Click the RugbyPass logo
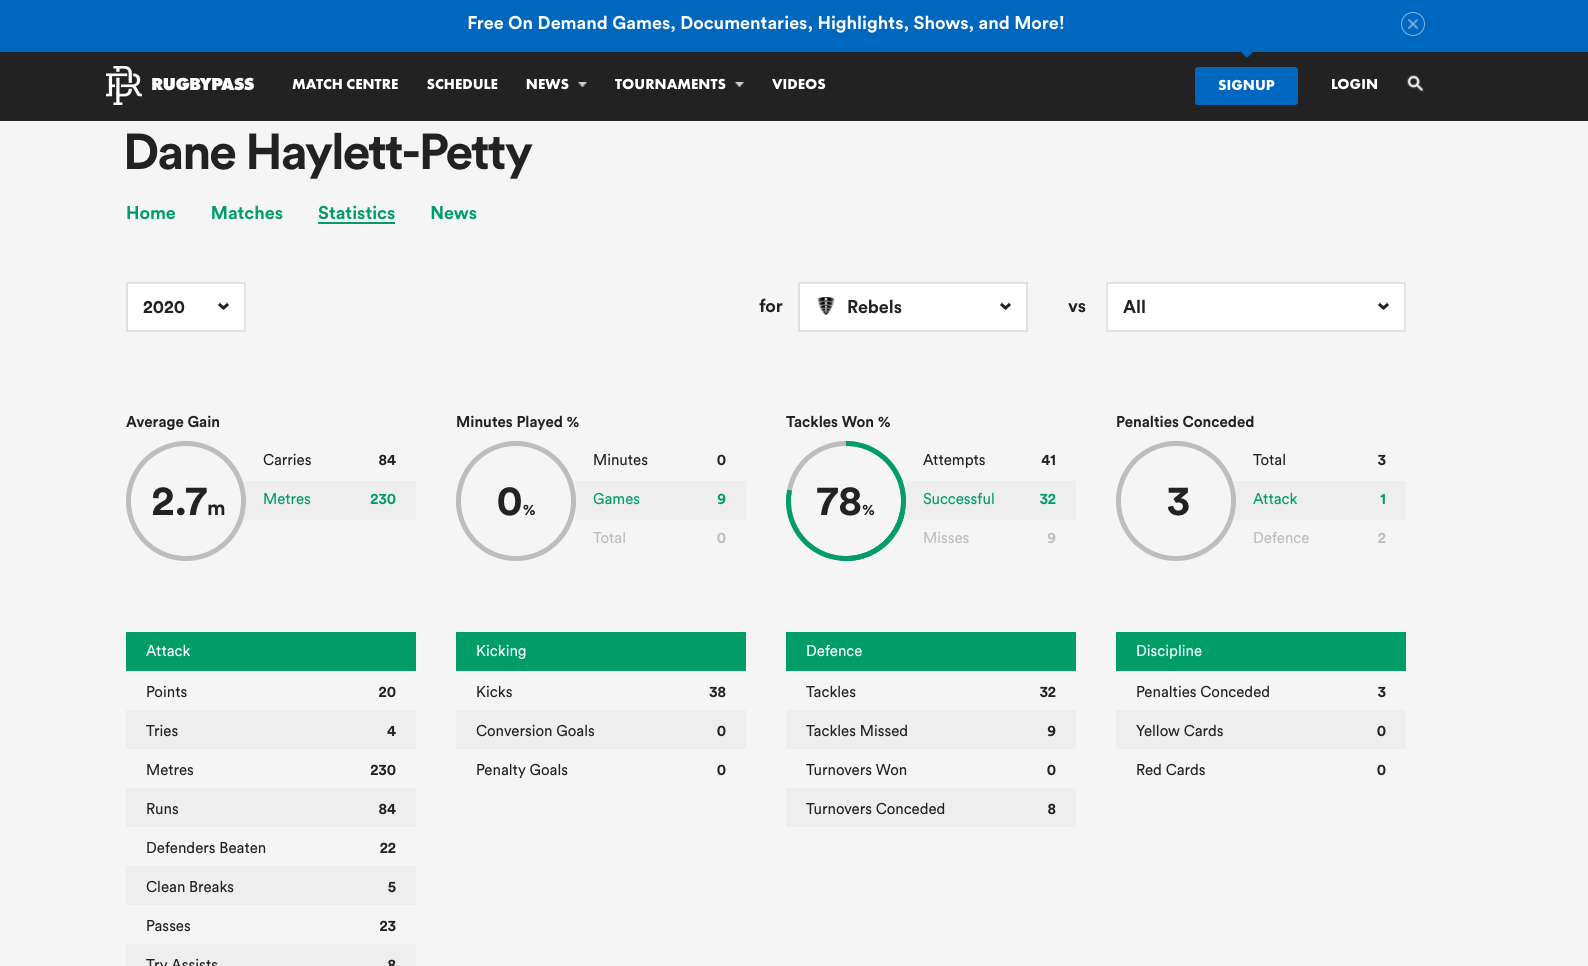1588x966 pixels. click(x=180, y=85)
